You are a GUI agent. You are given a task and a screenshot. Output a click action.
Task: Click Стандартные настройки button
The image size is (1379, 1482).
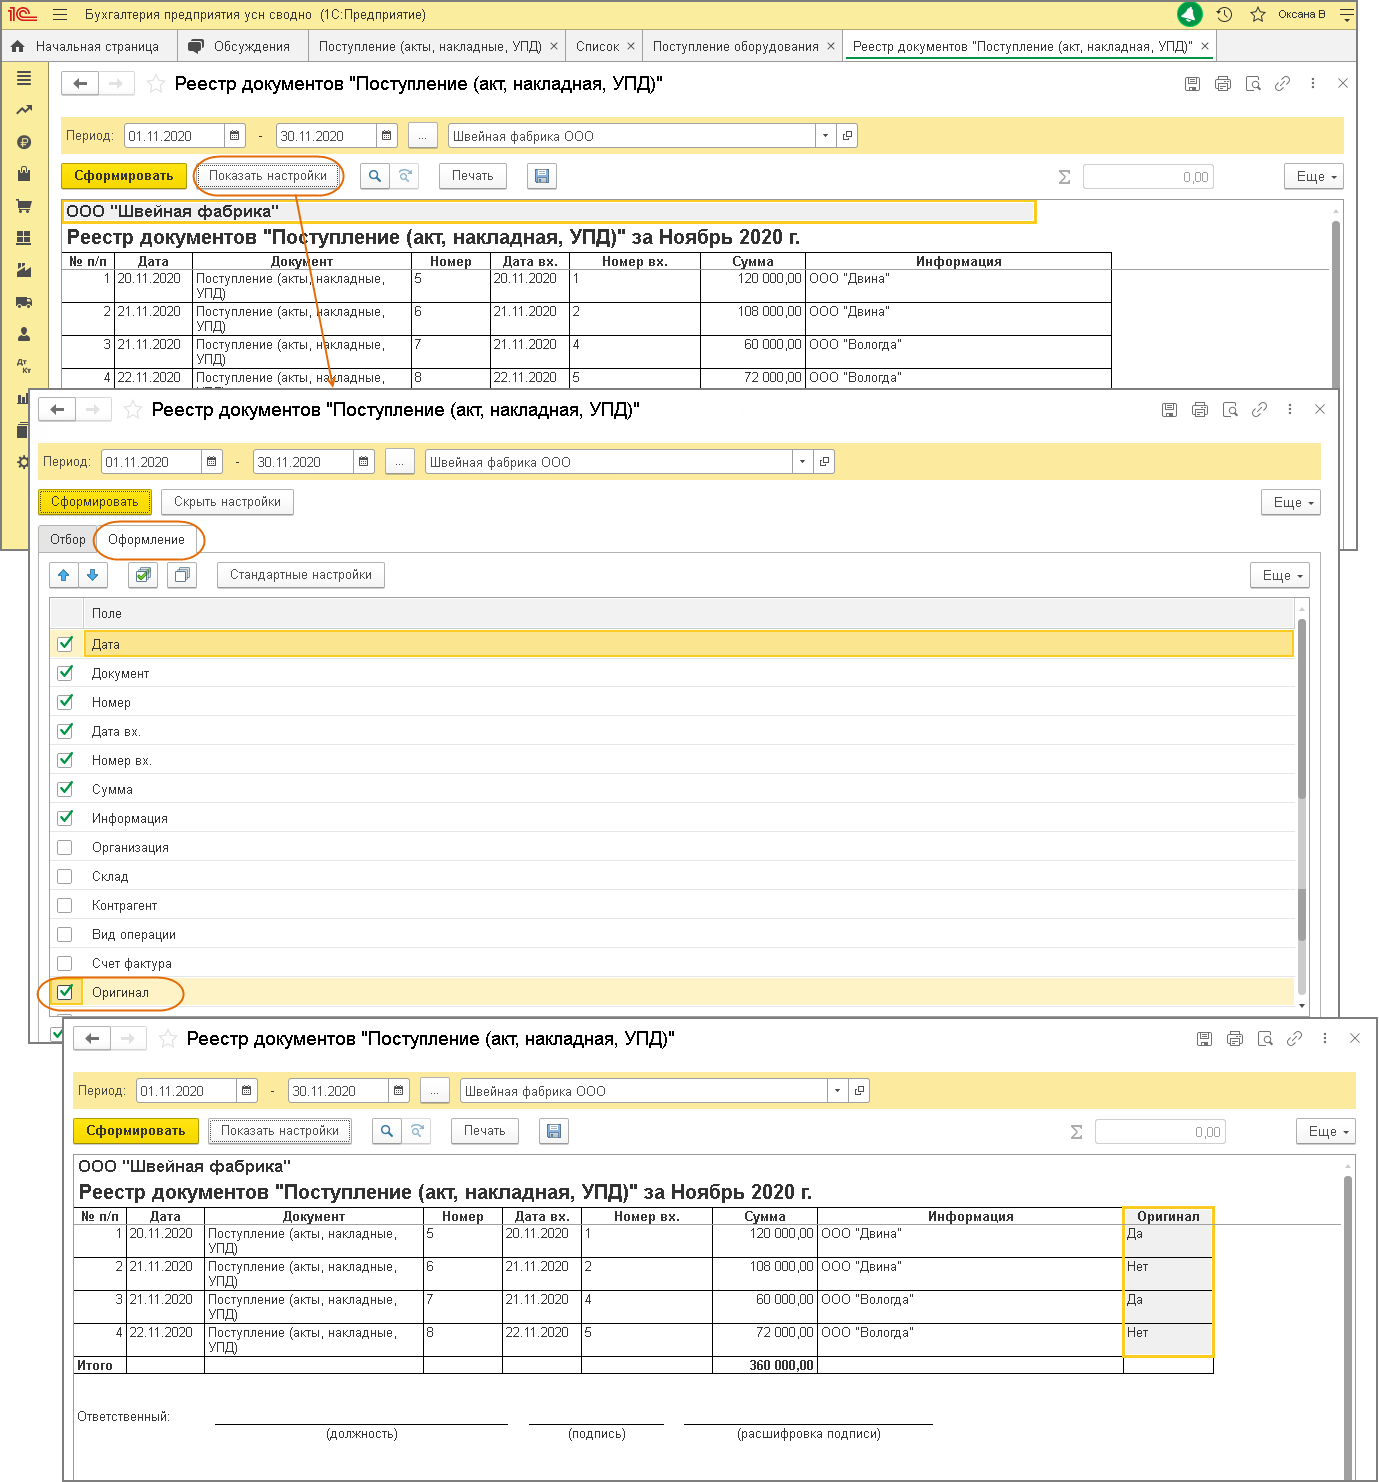click(x=301, y=575)
